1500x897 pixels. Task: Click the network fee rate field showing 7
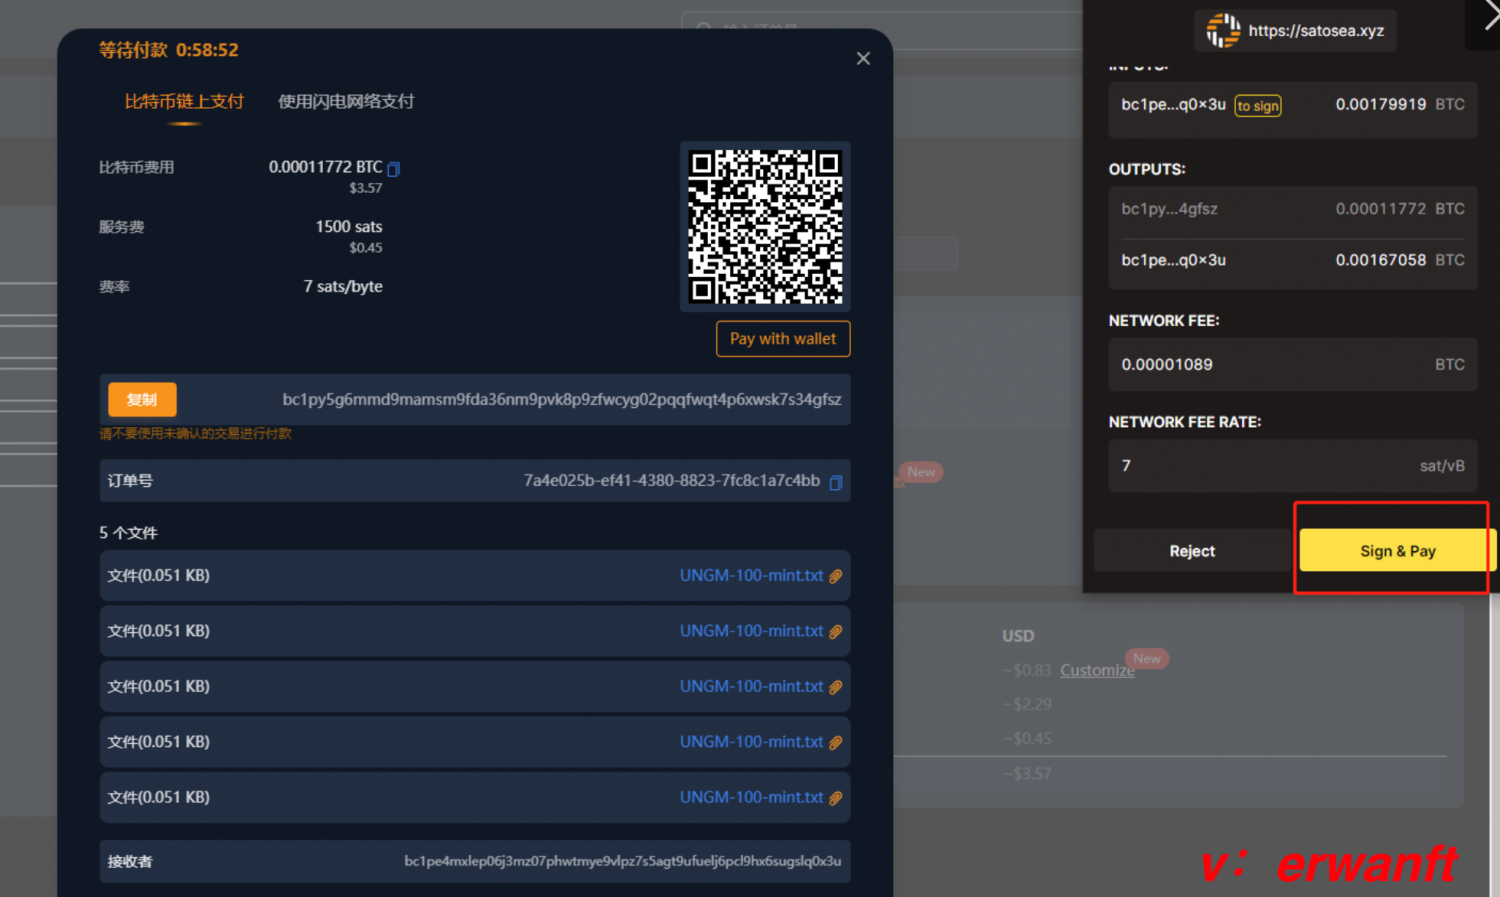point(1293,466)
